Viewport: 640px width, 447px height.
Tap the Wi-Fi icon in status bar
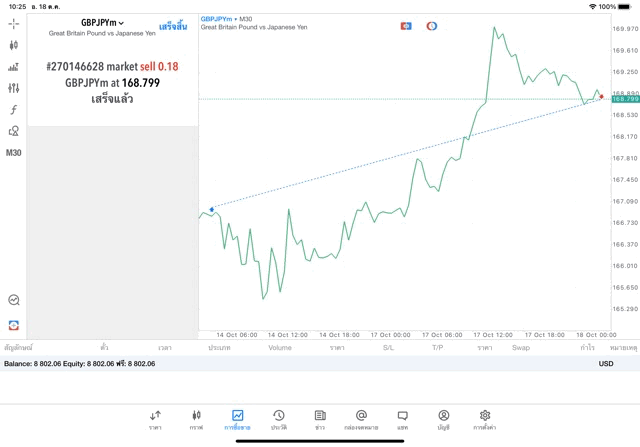click(592, 7)
